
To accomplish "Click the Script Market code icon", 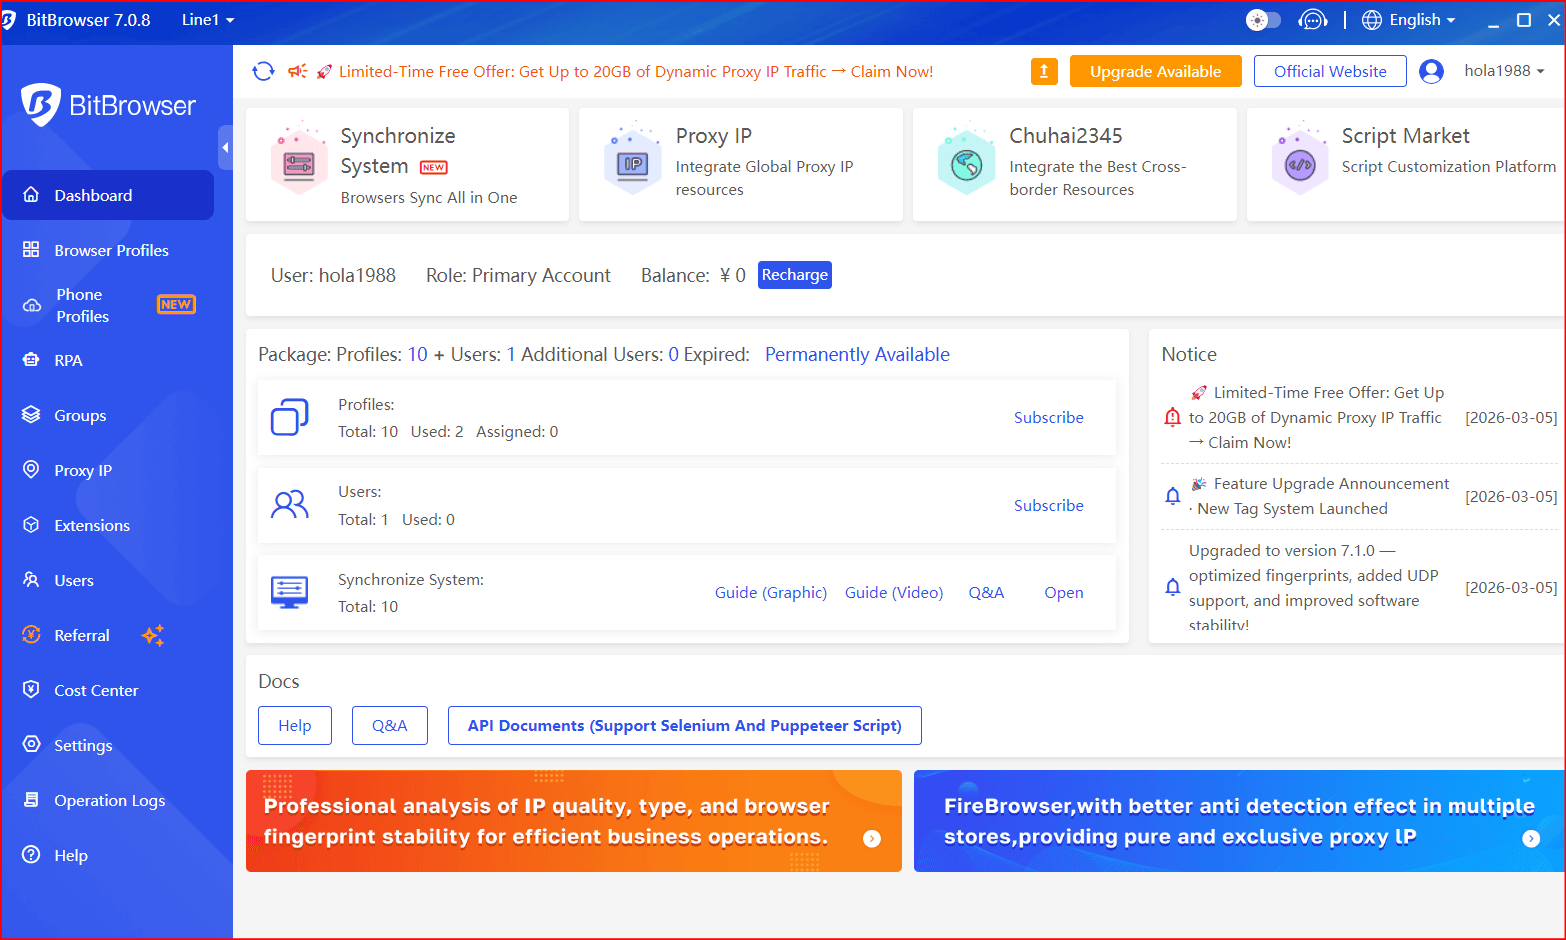I will (1299, 164).
